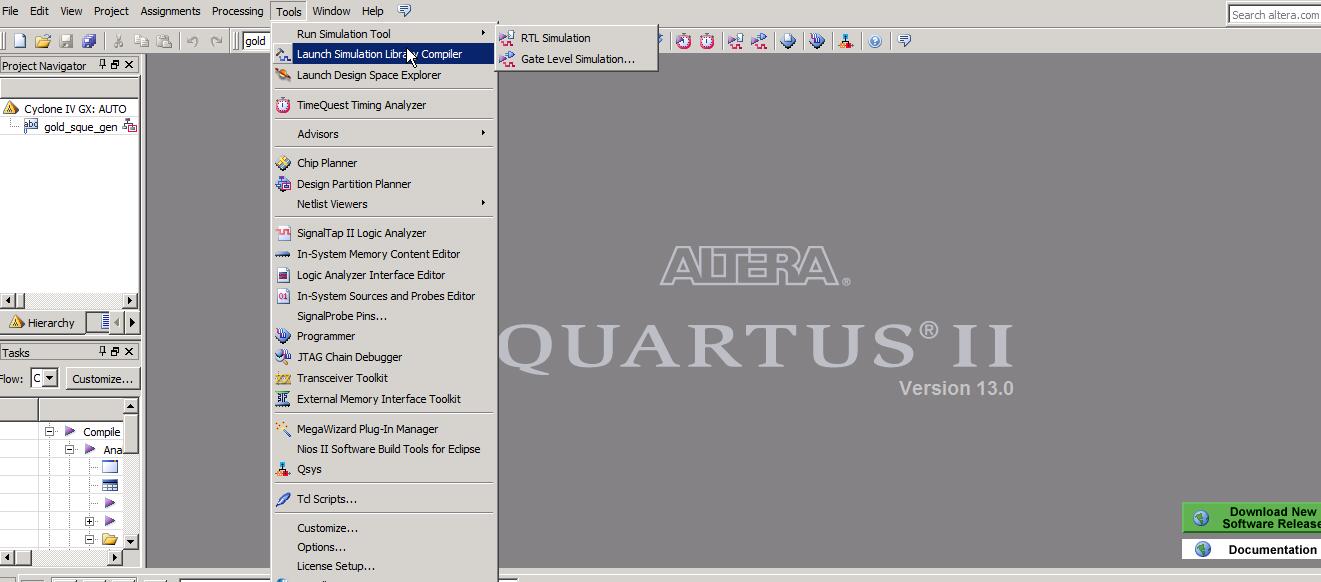Collapse the Ana task subtree node

click(69, 449)
